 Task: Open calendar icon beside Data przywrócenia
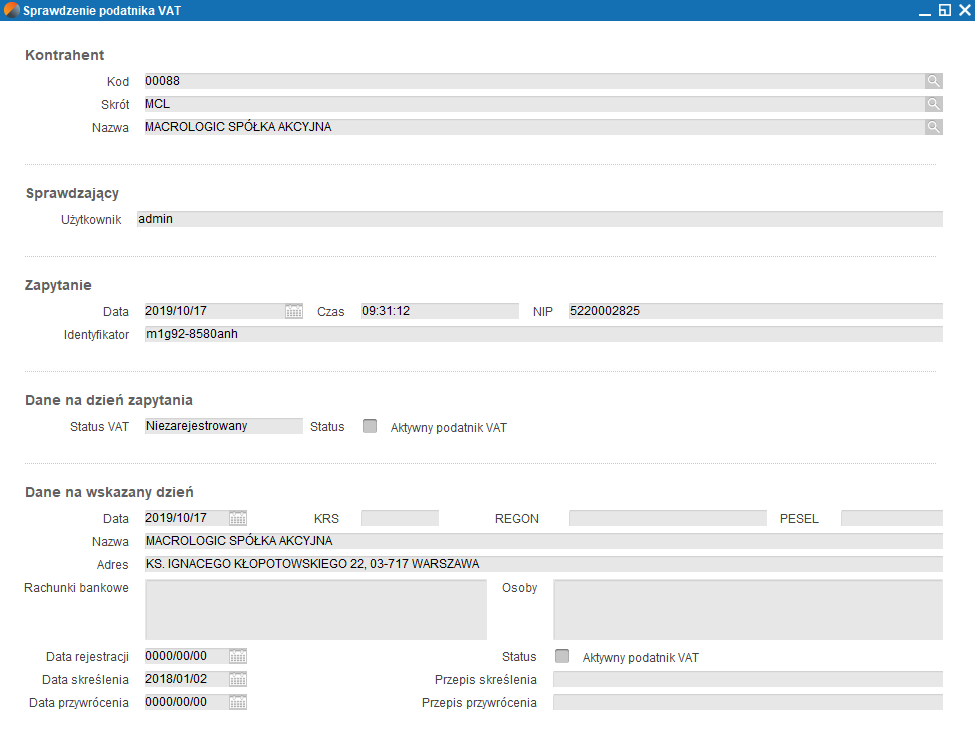tap(237, 702)
